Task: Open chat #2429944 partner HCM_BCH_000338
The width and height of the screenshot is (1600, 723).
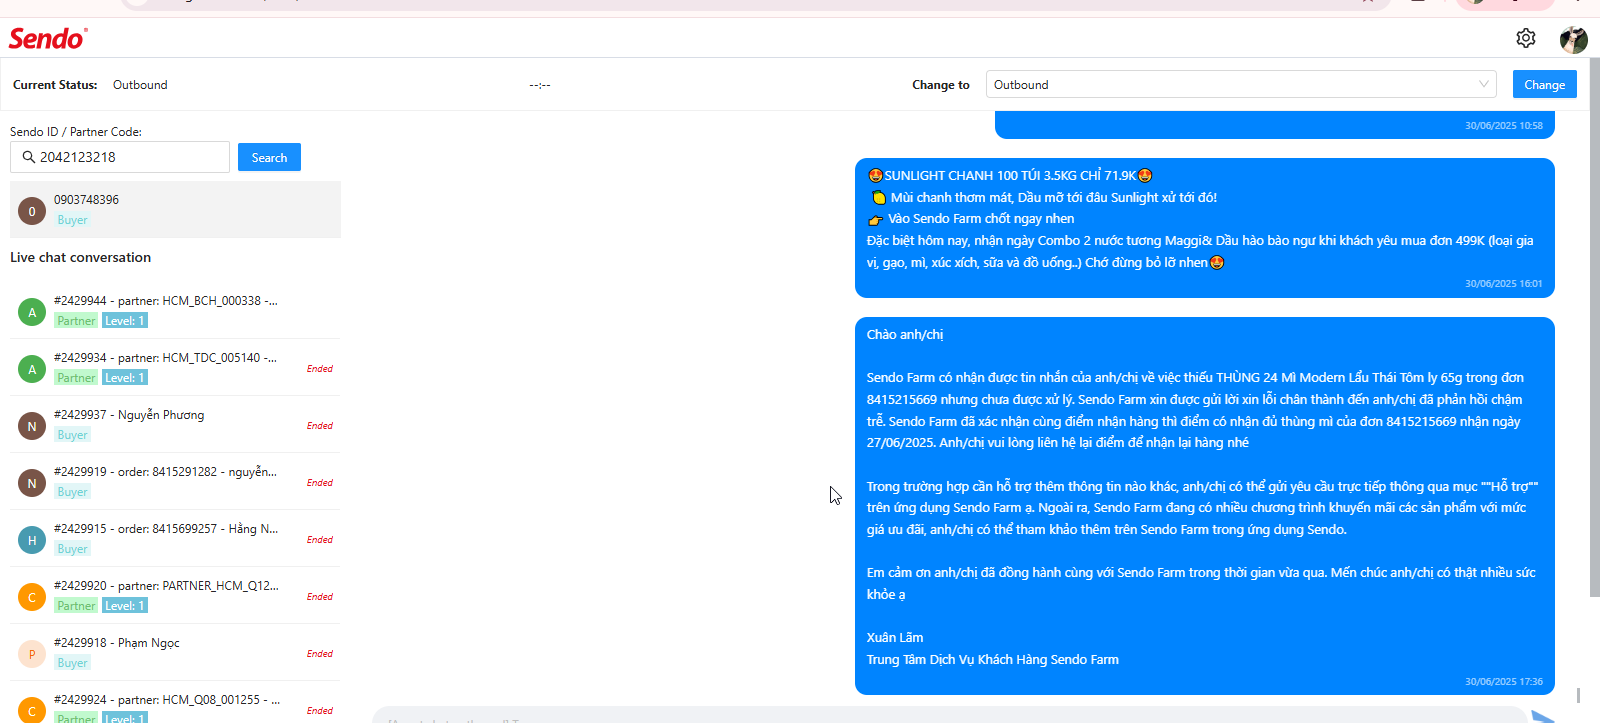Action: tap(175, 311)
